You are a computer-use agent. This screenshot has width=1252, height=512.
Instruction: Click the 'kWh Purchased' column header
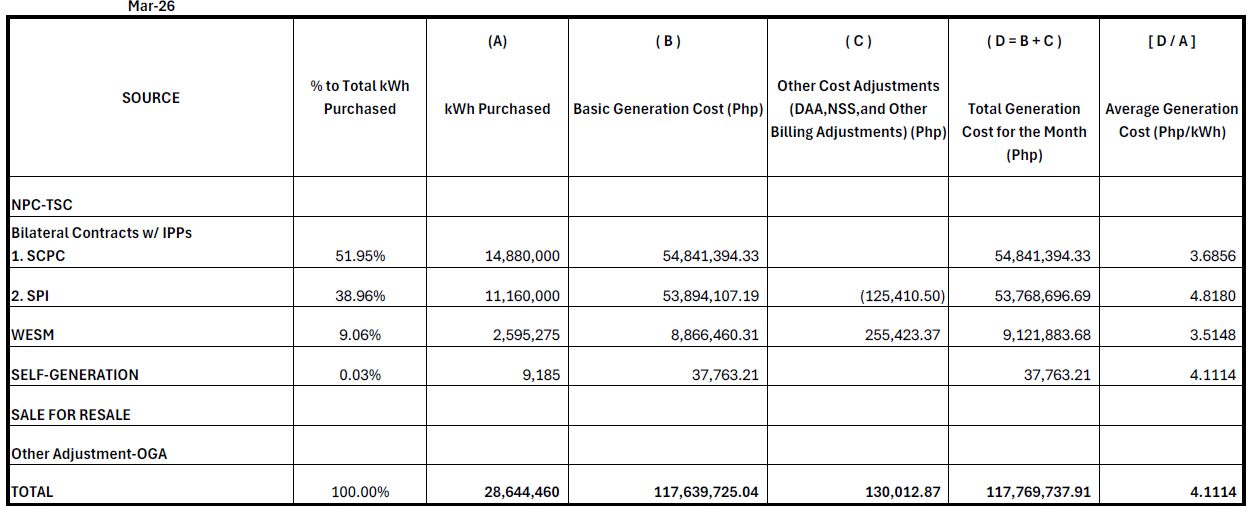497,109
